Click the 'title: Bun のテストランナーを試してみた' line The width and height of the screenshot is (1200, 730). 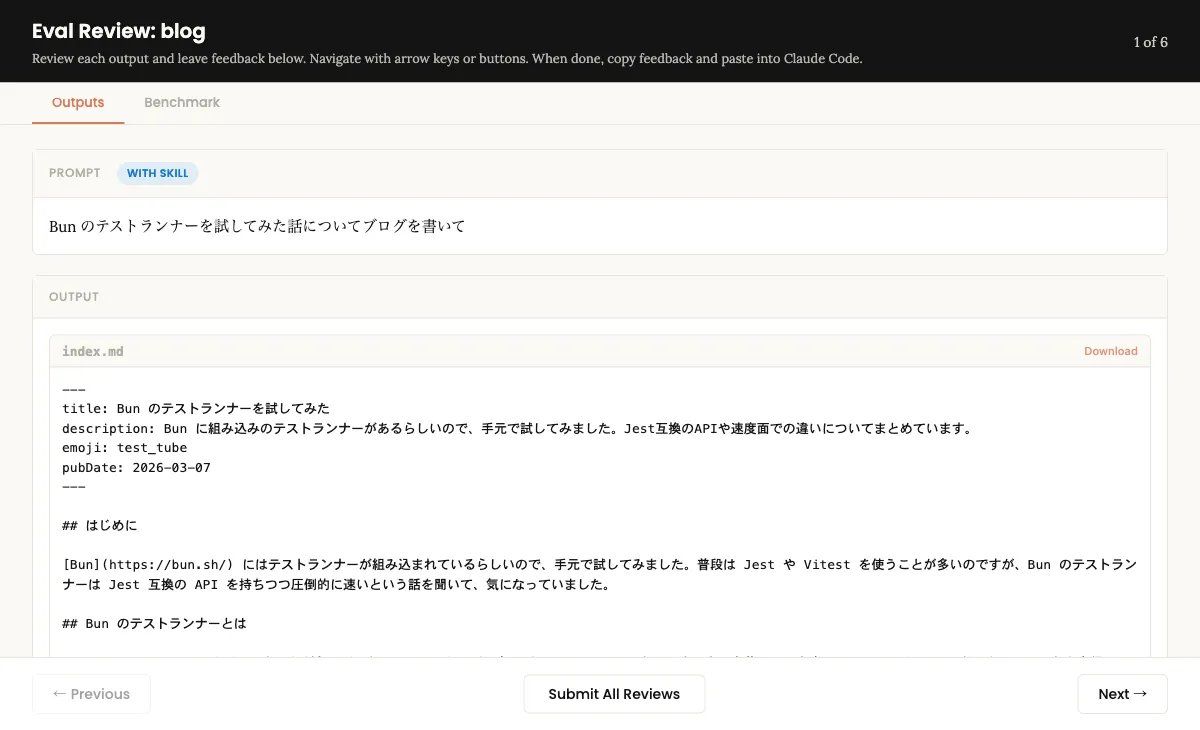click(x=196, y=409)
